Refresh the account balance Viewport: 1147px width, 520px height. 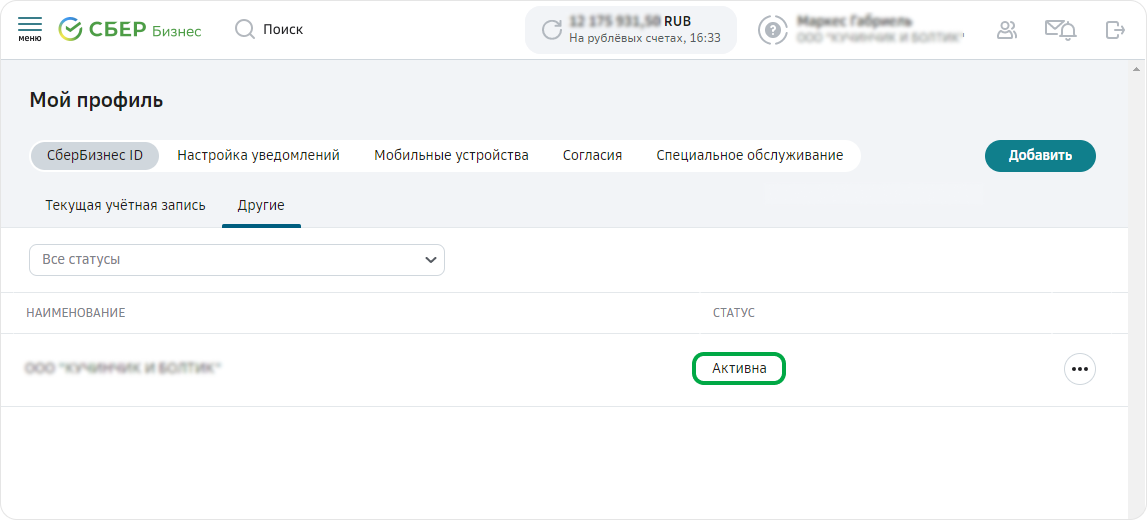(x=551, y=30)
